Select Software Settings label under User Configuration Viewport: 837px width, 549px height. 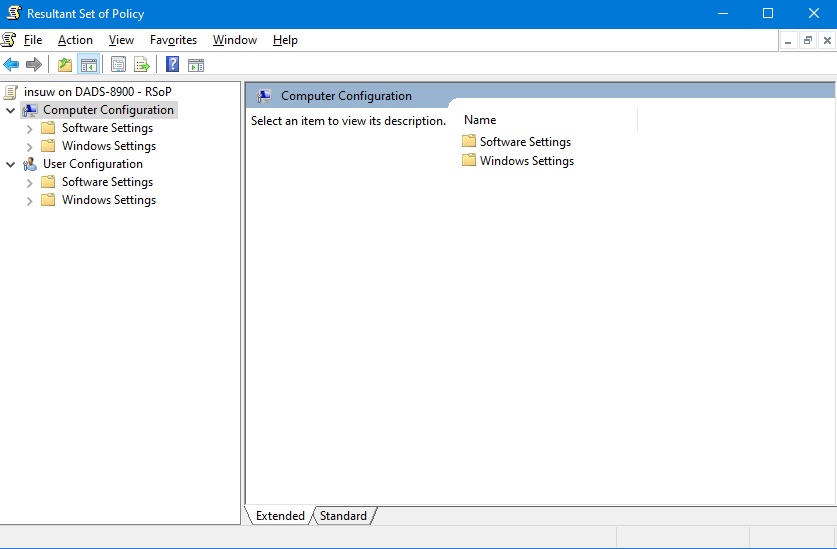[107, 182]
